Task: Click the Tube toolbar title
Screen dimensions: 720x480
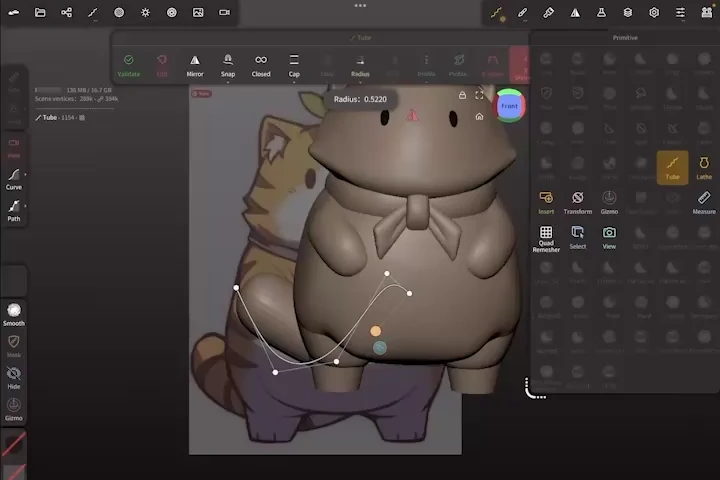Action: [361, 38]
